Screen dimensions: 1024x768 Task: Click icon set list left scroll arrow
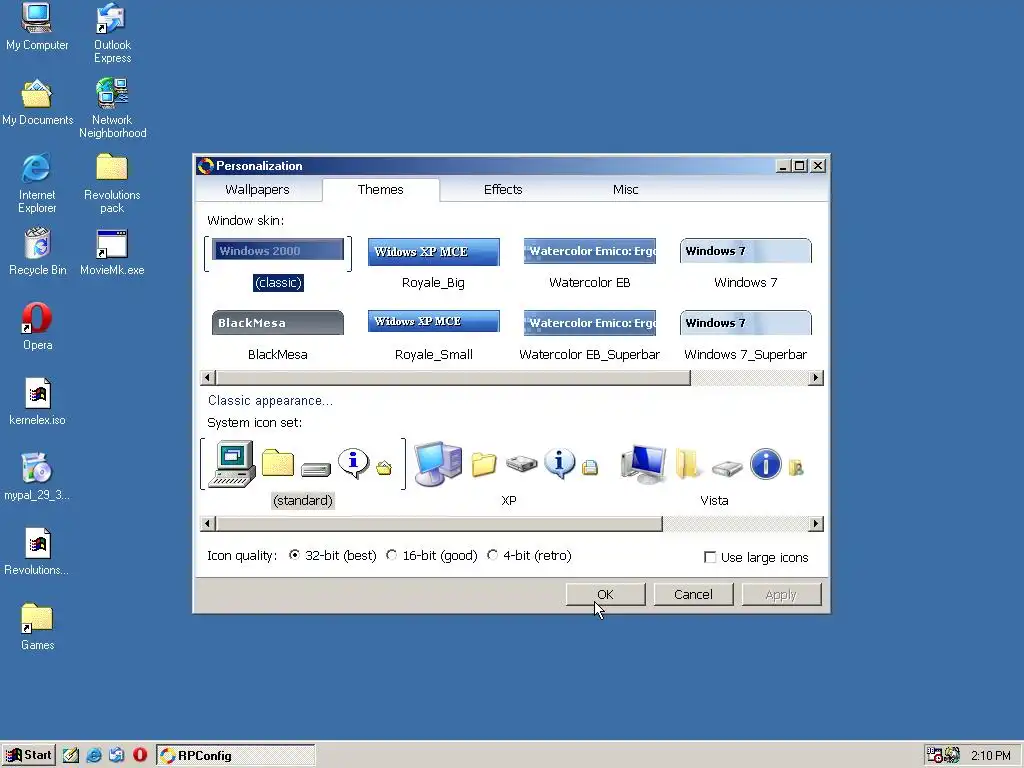pyautogui.click(x=208, y=524)
